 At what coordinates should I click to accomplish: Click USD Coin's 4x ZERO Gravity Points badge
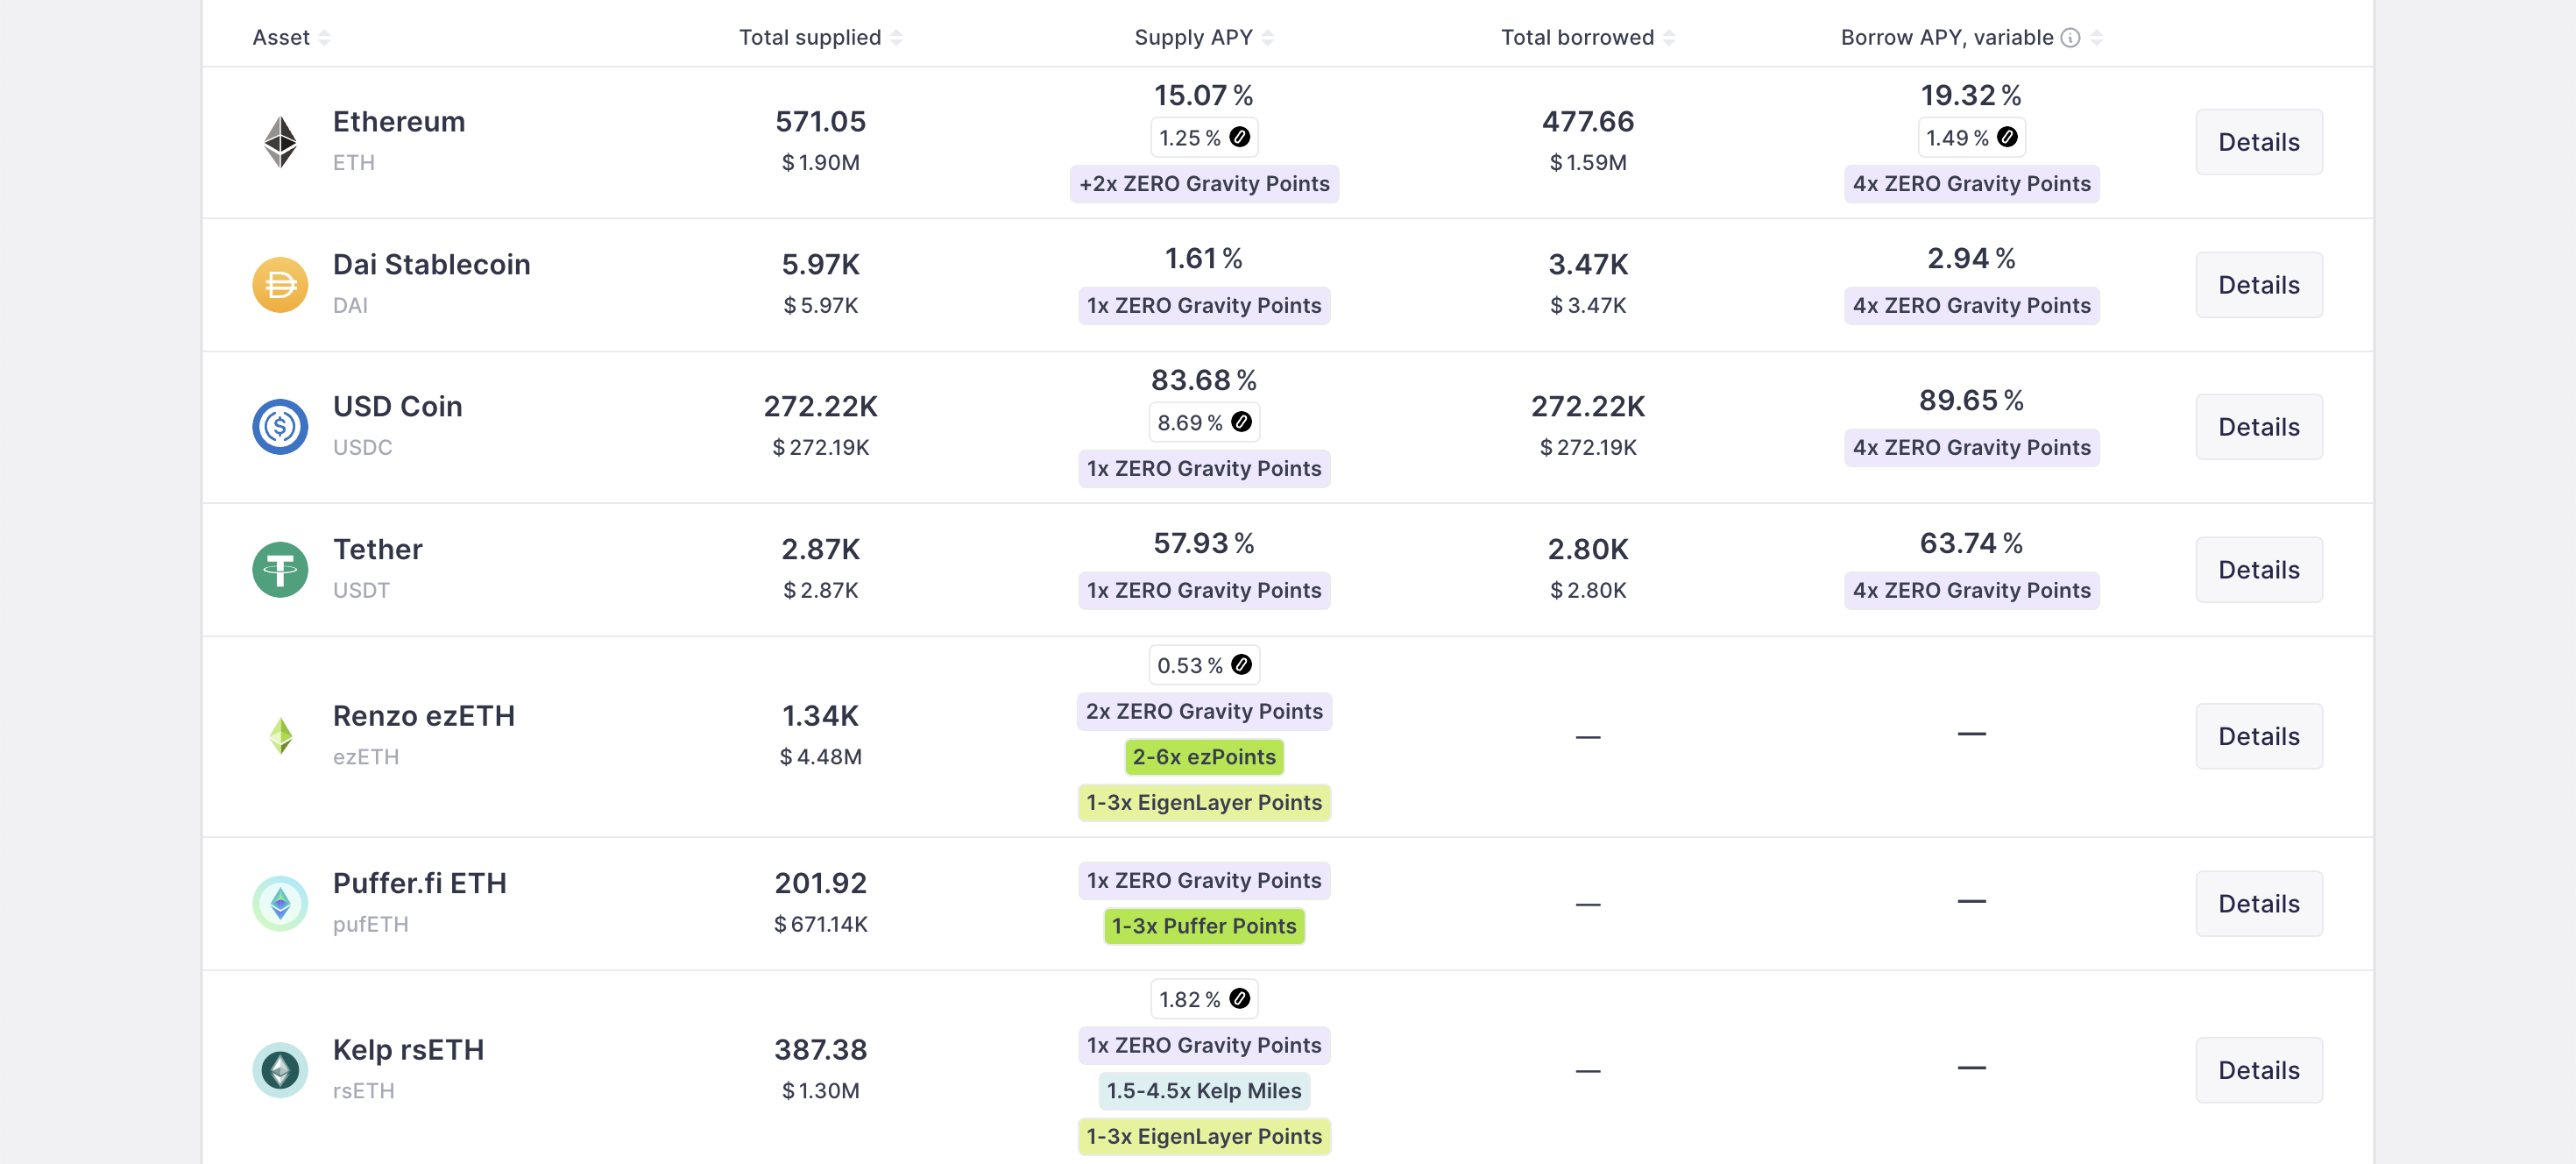(x=1971, y=448)
